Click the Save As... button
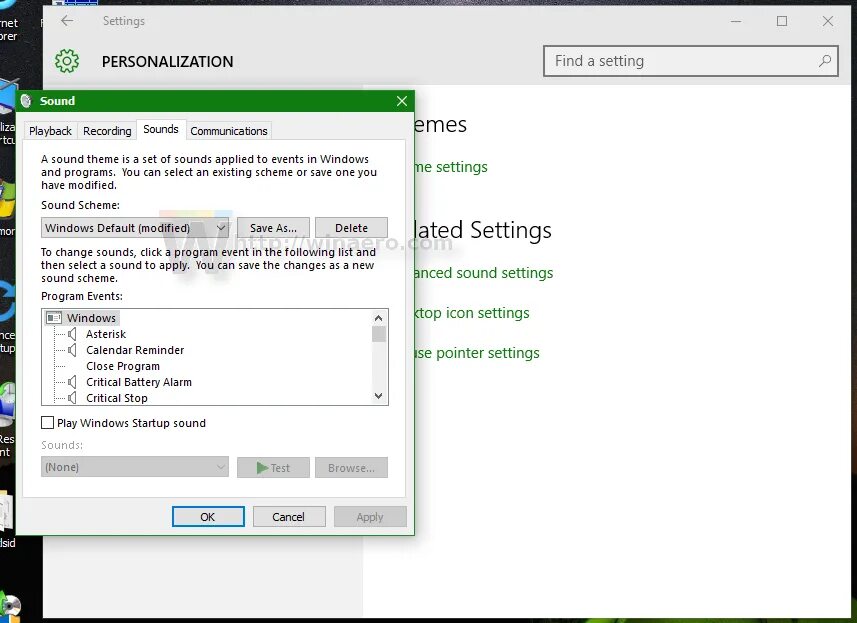The image size is (857, 623). tap(273, 228)
